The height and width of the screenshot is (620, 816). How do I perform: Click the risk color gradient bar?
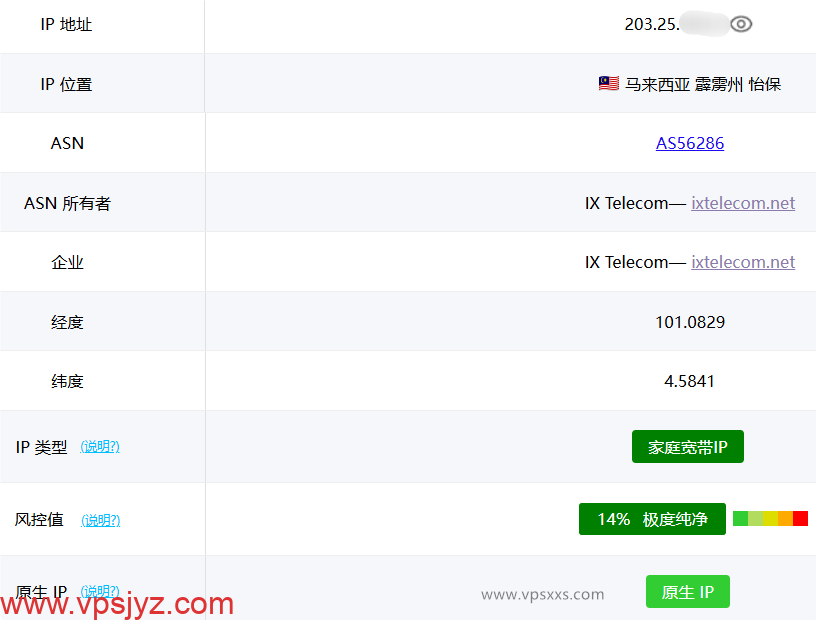[770, 518]
